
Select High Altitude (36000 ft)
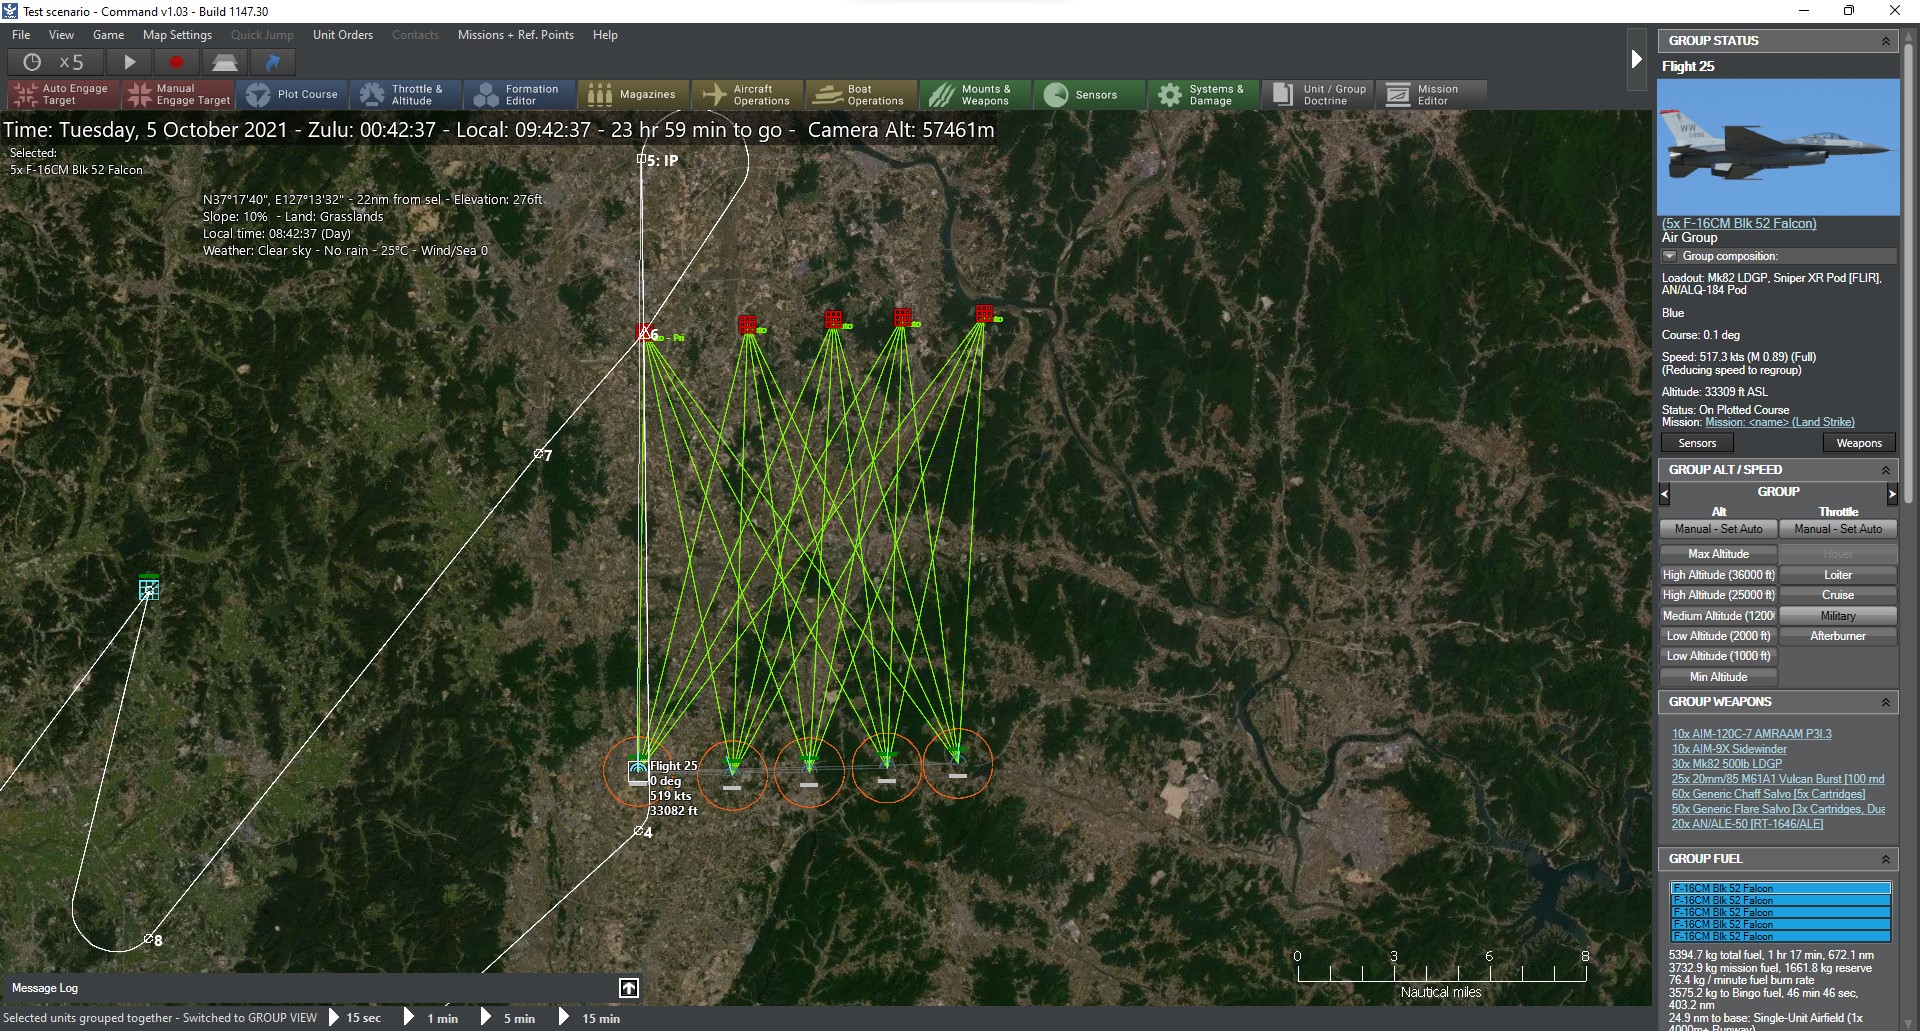(x=1718, y=575)
